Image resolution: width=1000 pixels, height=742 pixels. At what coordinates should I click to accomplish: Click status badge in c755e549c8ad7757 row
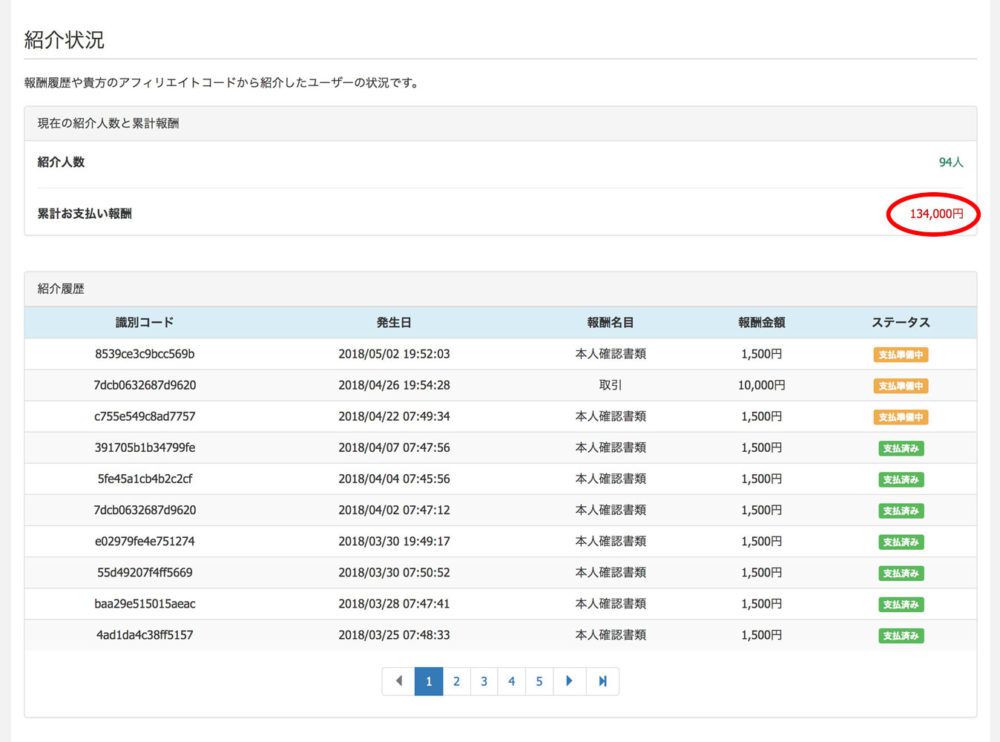901,417
